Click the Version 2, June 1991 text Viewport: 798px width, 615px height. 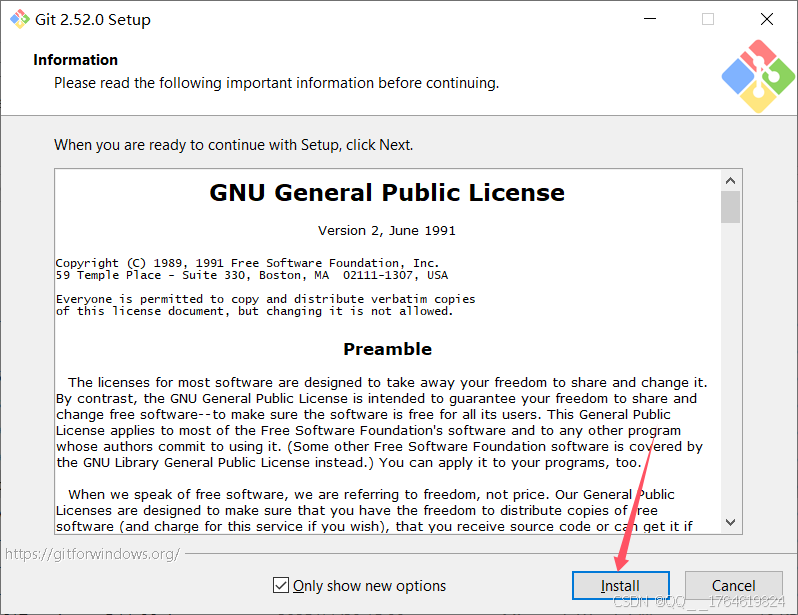[x=387, y=231]
